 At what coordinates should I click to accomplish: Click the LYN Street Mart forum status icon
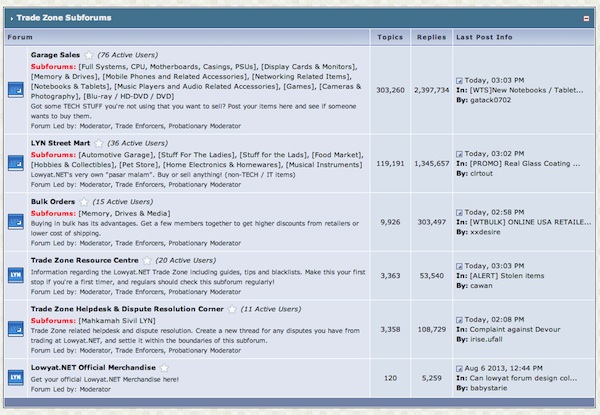tap(16, 160)
